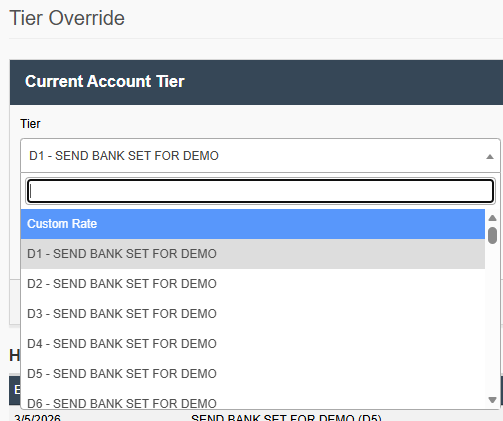The image size is (503, 421).
Task: Click the 3/5/2026 date cell
Action: (x=38, y=418)
